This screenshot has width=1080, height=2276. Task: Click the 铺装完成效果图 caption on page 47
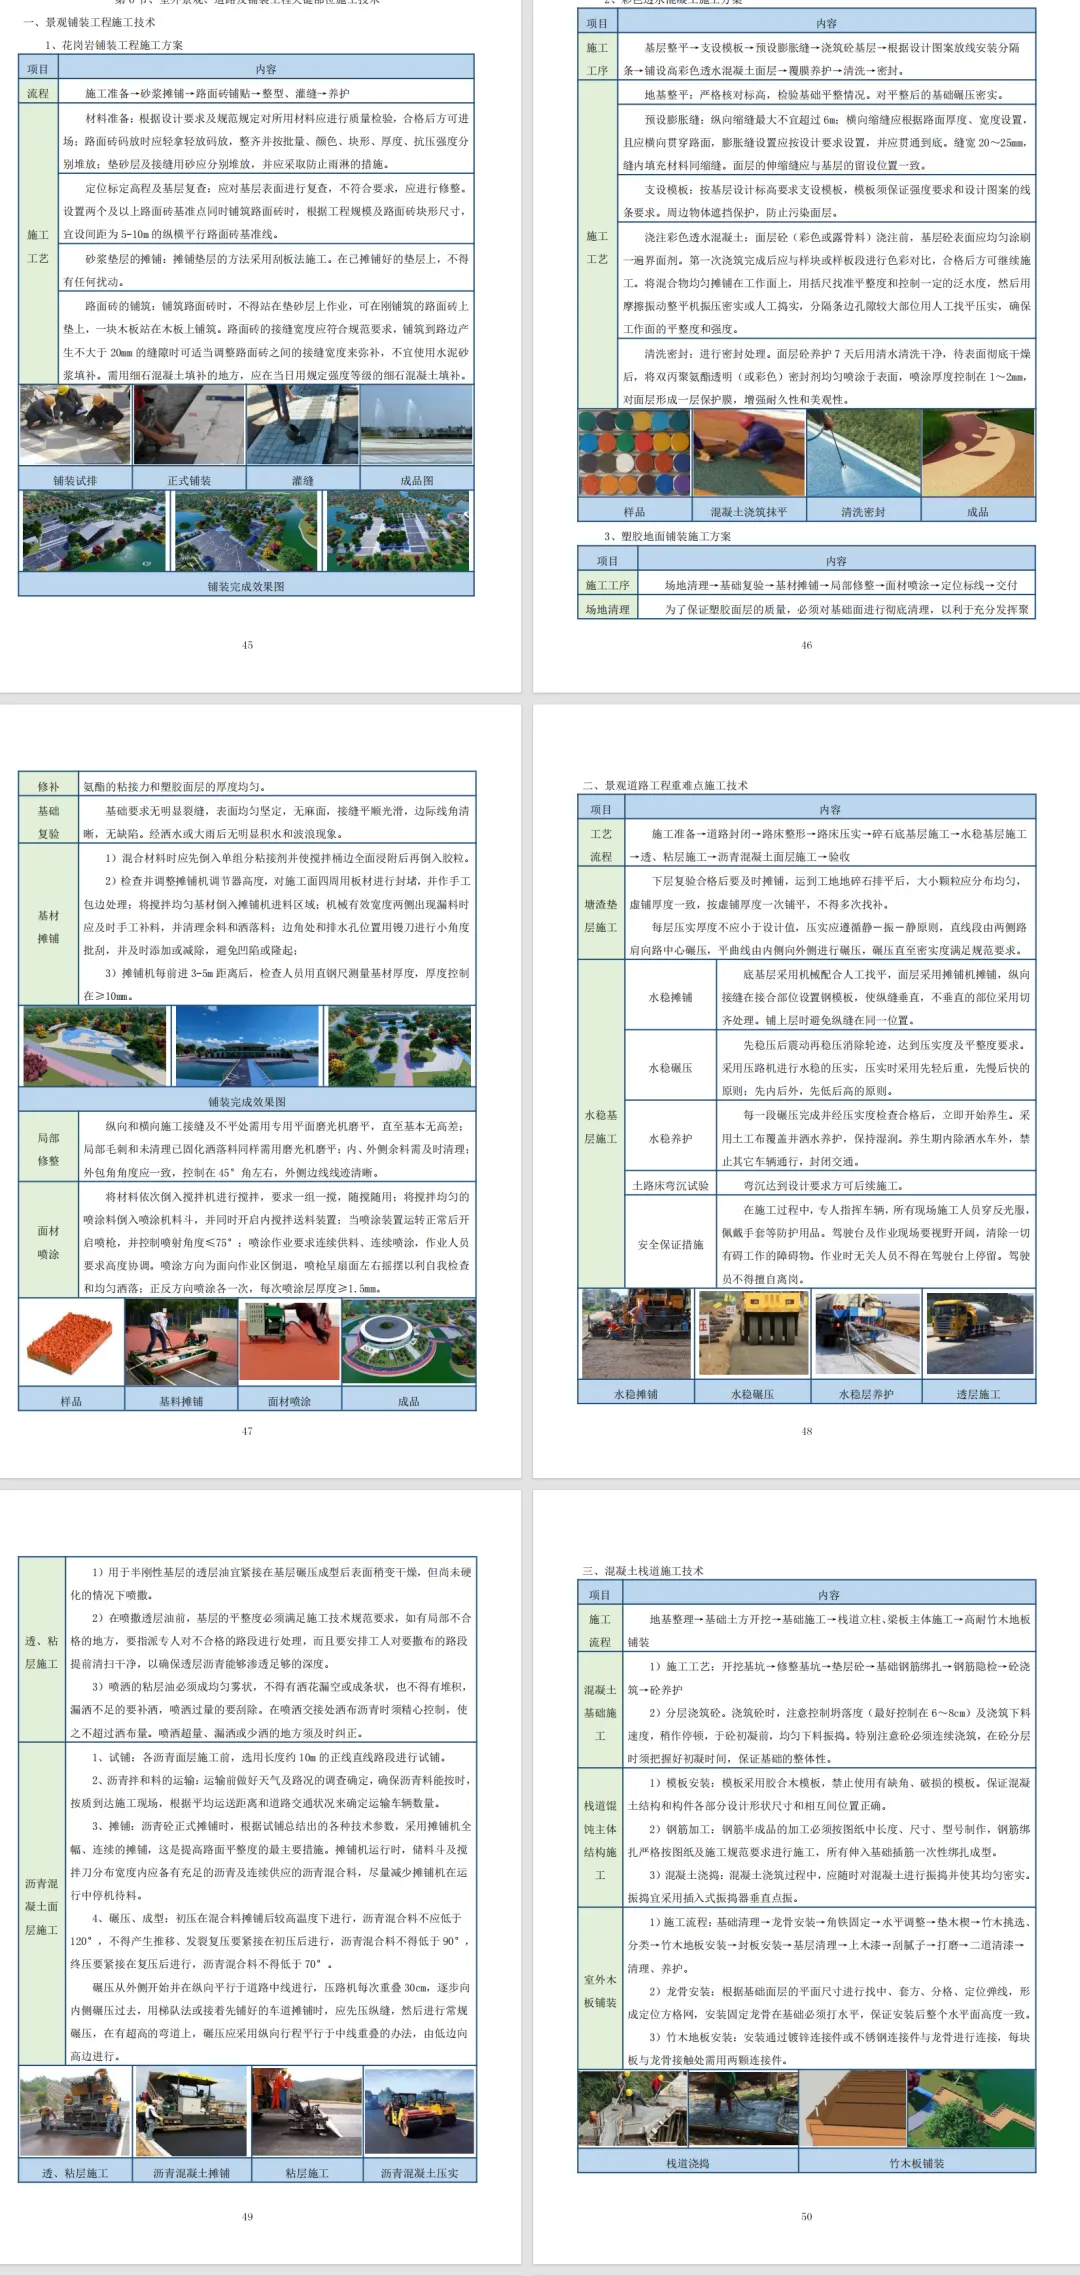[247, 1102]
